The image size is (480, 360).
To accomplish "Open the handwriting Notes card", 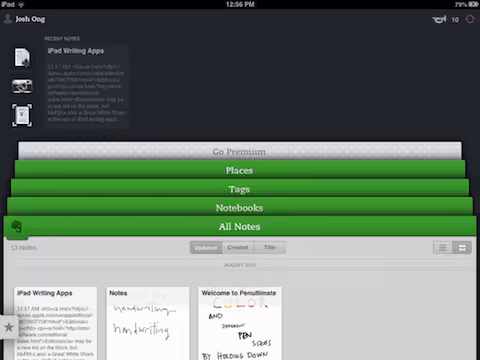I will tap(148, 323).
